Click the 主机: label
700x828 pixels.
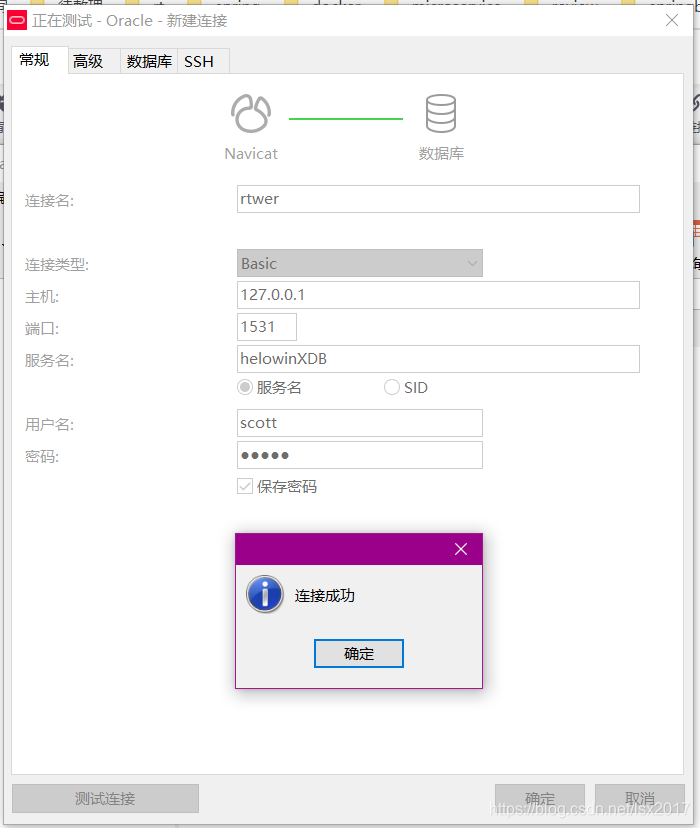point(42,297)
